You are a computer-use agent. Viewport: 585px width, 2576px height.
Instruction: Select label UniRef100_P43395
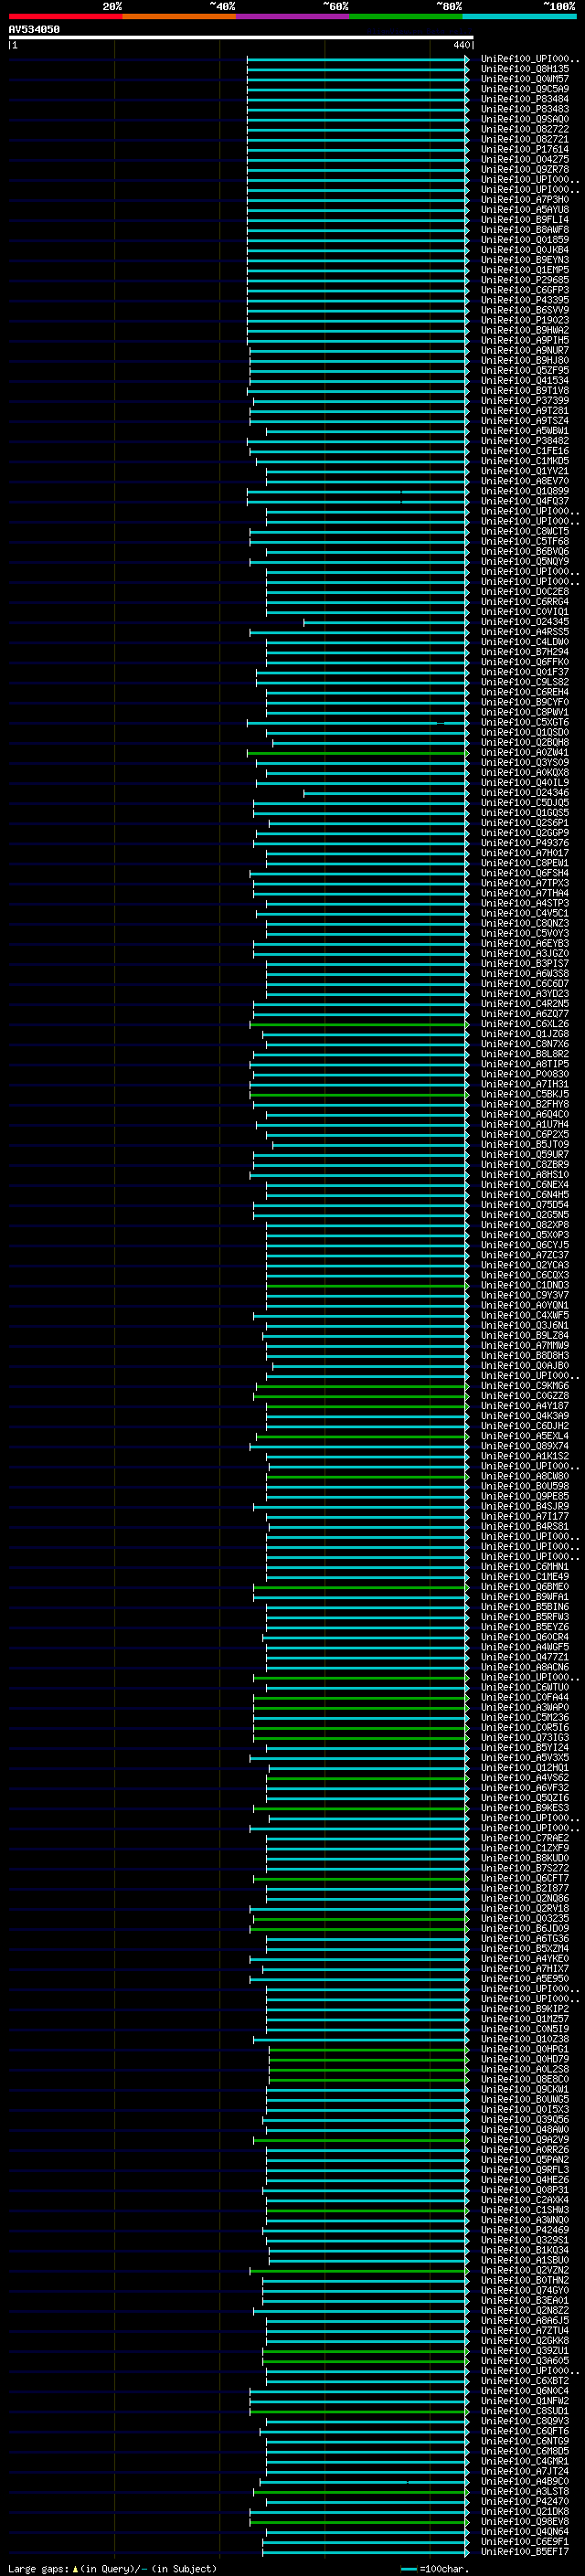tap(524, 300)
